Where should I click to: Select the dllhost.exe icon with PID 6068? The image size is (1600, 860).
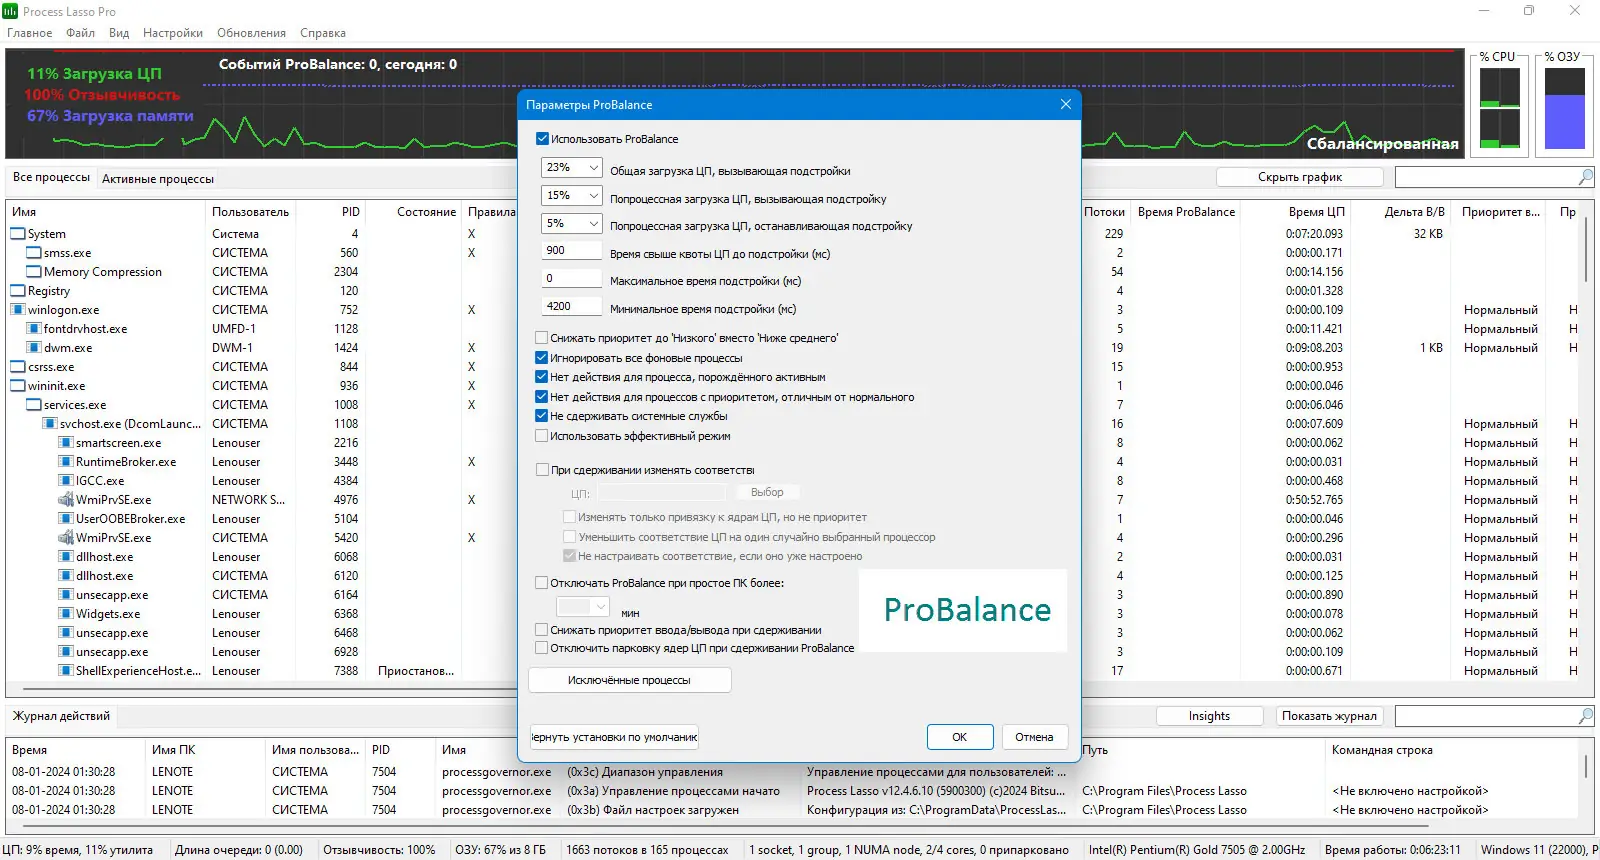pos(66,557)
